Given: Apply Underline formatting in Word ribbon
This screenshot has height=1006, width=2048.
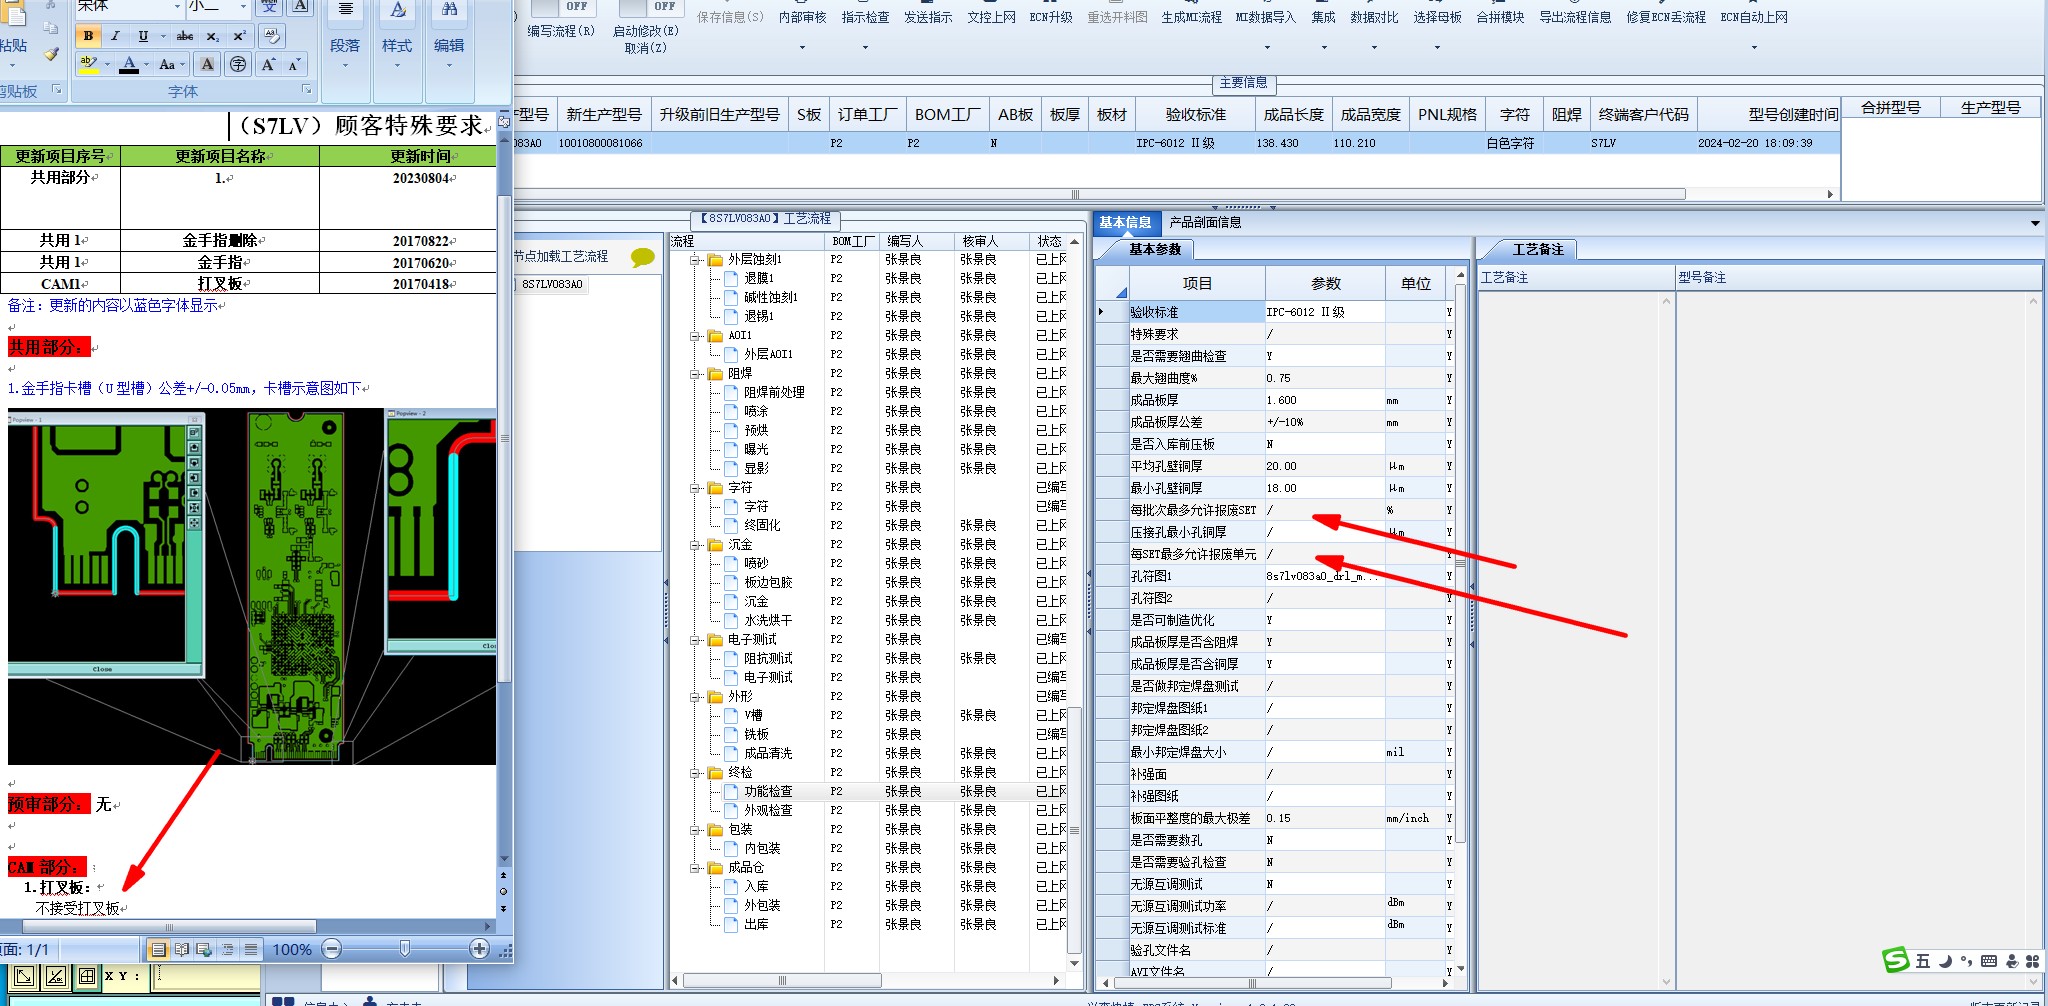Looking at the screenshot, I should pyautogui.click(x=143, y=36).
